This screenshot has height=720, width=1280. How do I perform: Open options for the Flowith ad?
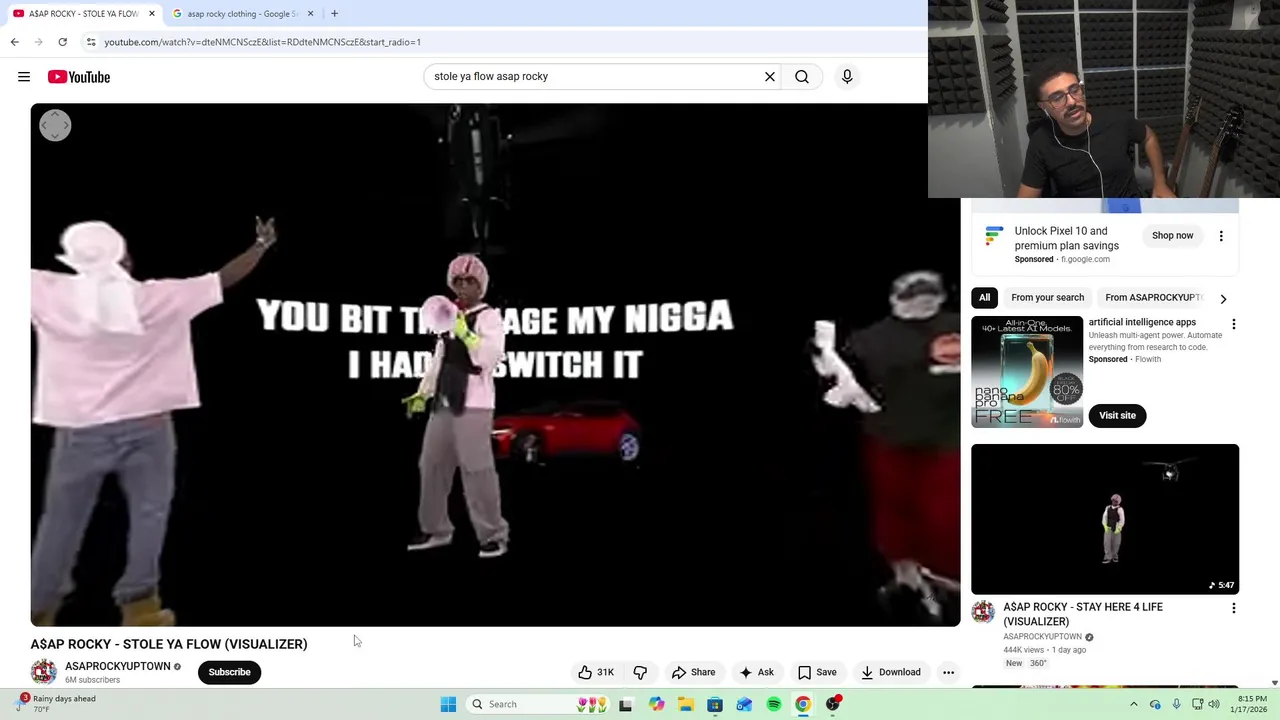(x=1233, y=324)
